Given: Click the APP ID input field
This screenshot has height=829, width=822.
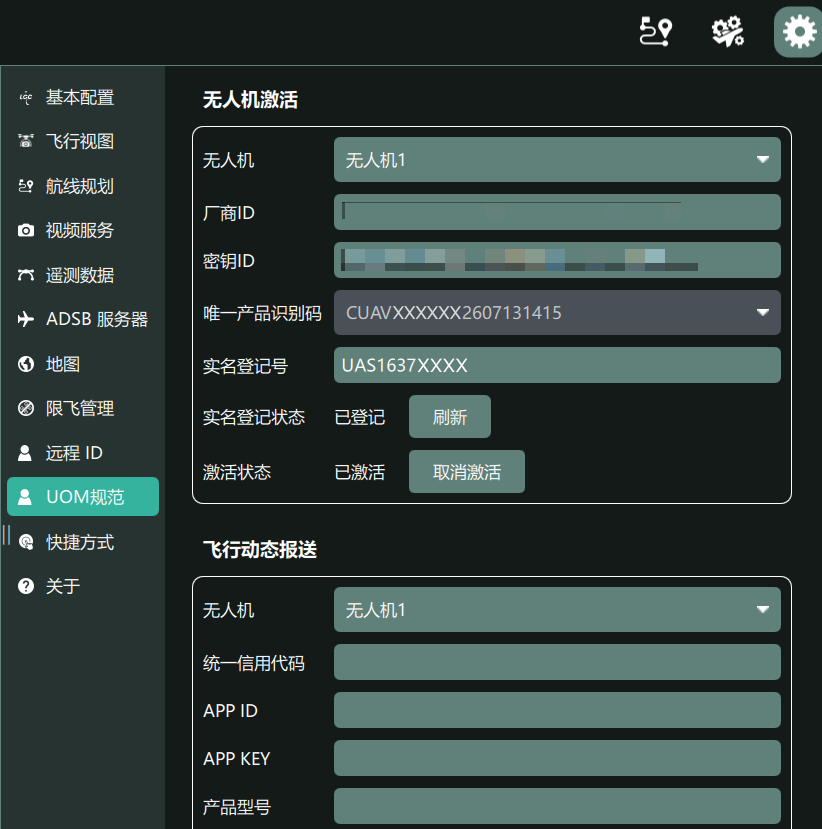Looking at the screenshot, I should click(x=557, y=710).
